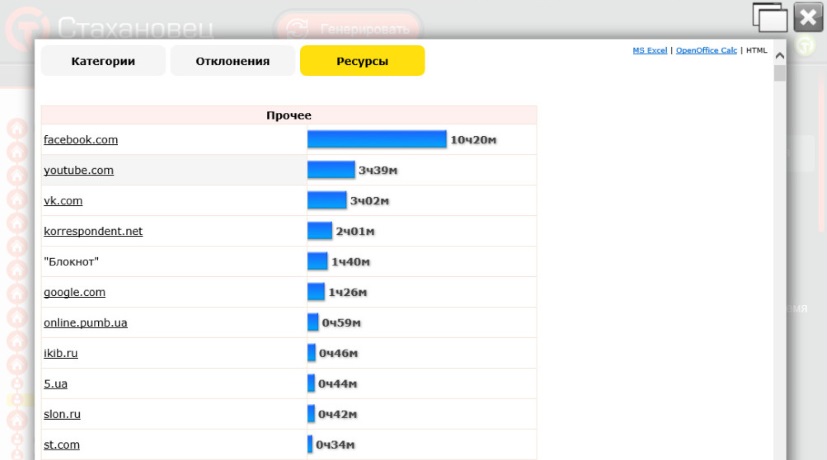Select the 3ч39м duration value
Image resolution: width=827 pixels, height=460 pixels.
pos(378,170)
